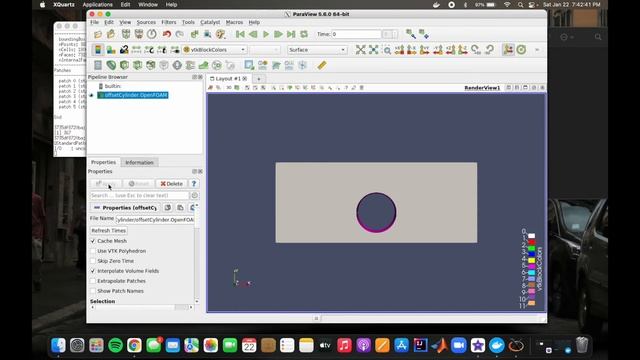Set view direction to +X
The image size is (640, 360).
(x=400, y=50)
